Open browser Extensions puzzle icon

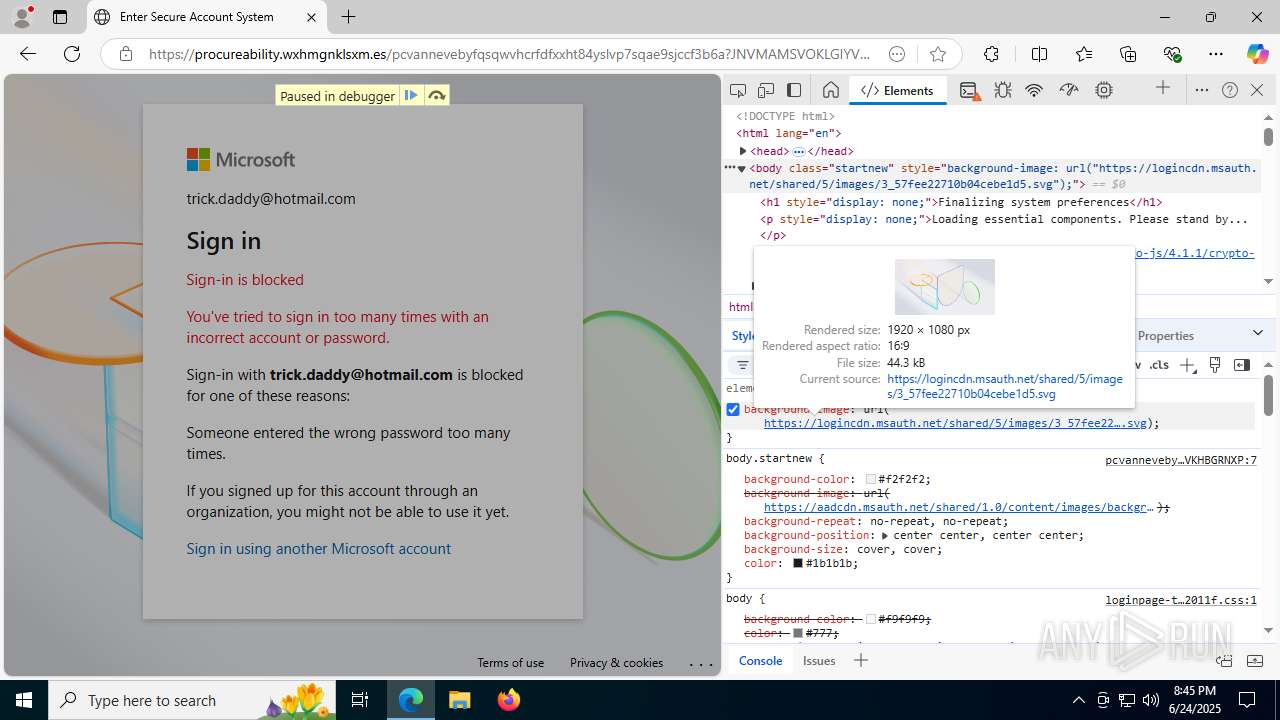pos(991,54)
